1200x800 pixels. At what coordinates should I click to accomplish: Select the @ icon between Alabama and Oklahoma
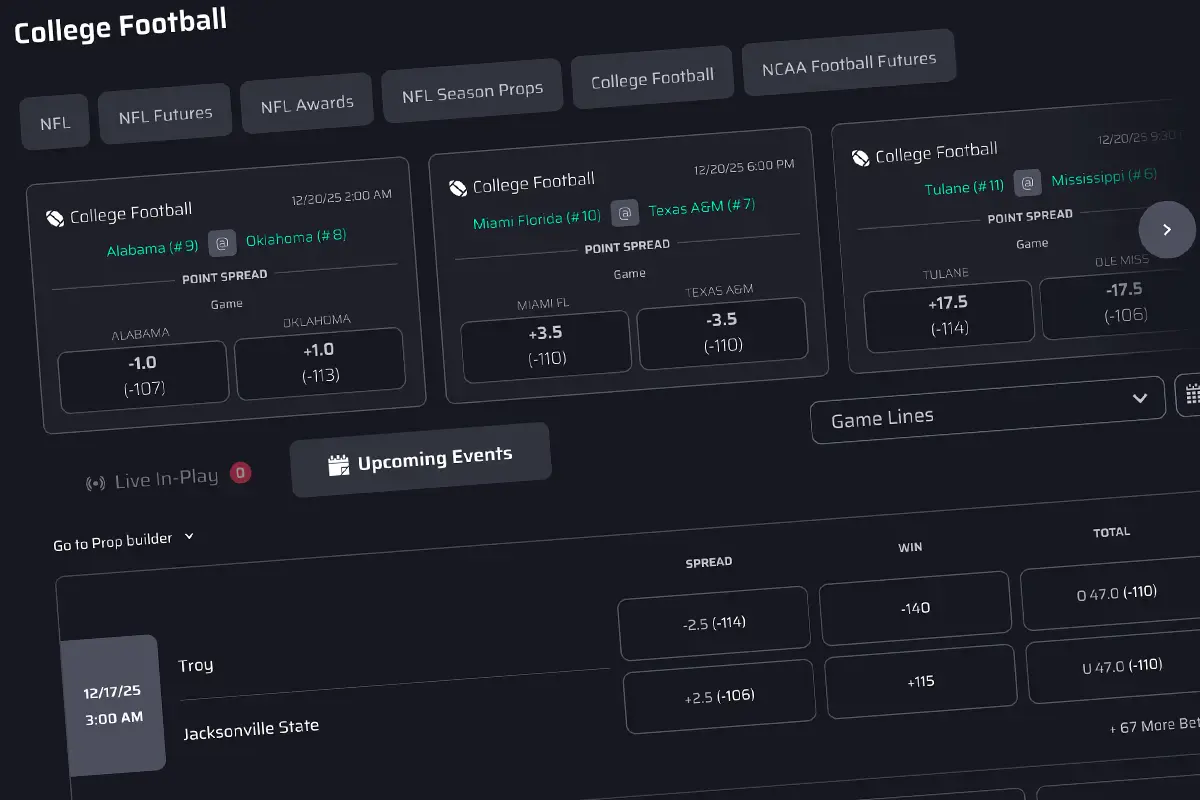(222, 242)
